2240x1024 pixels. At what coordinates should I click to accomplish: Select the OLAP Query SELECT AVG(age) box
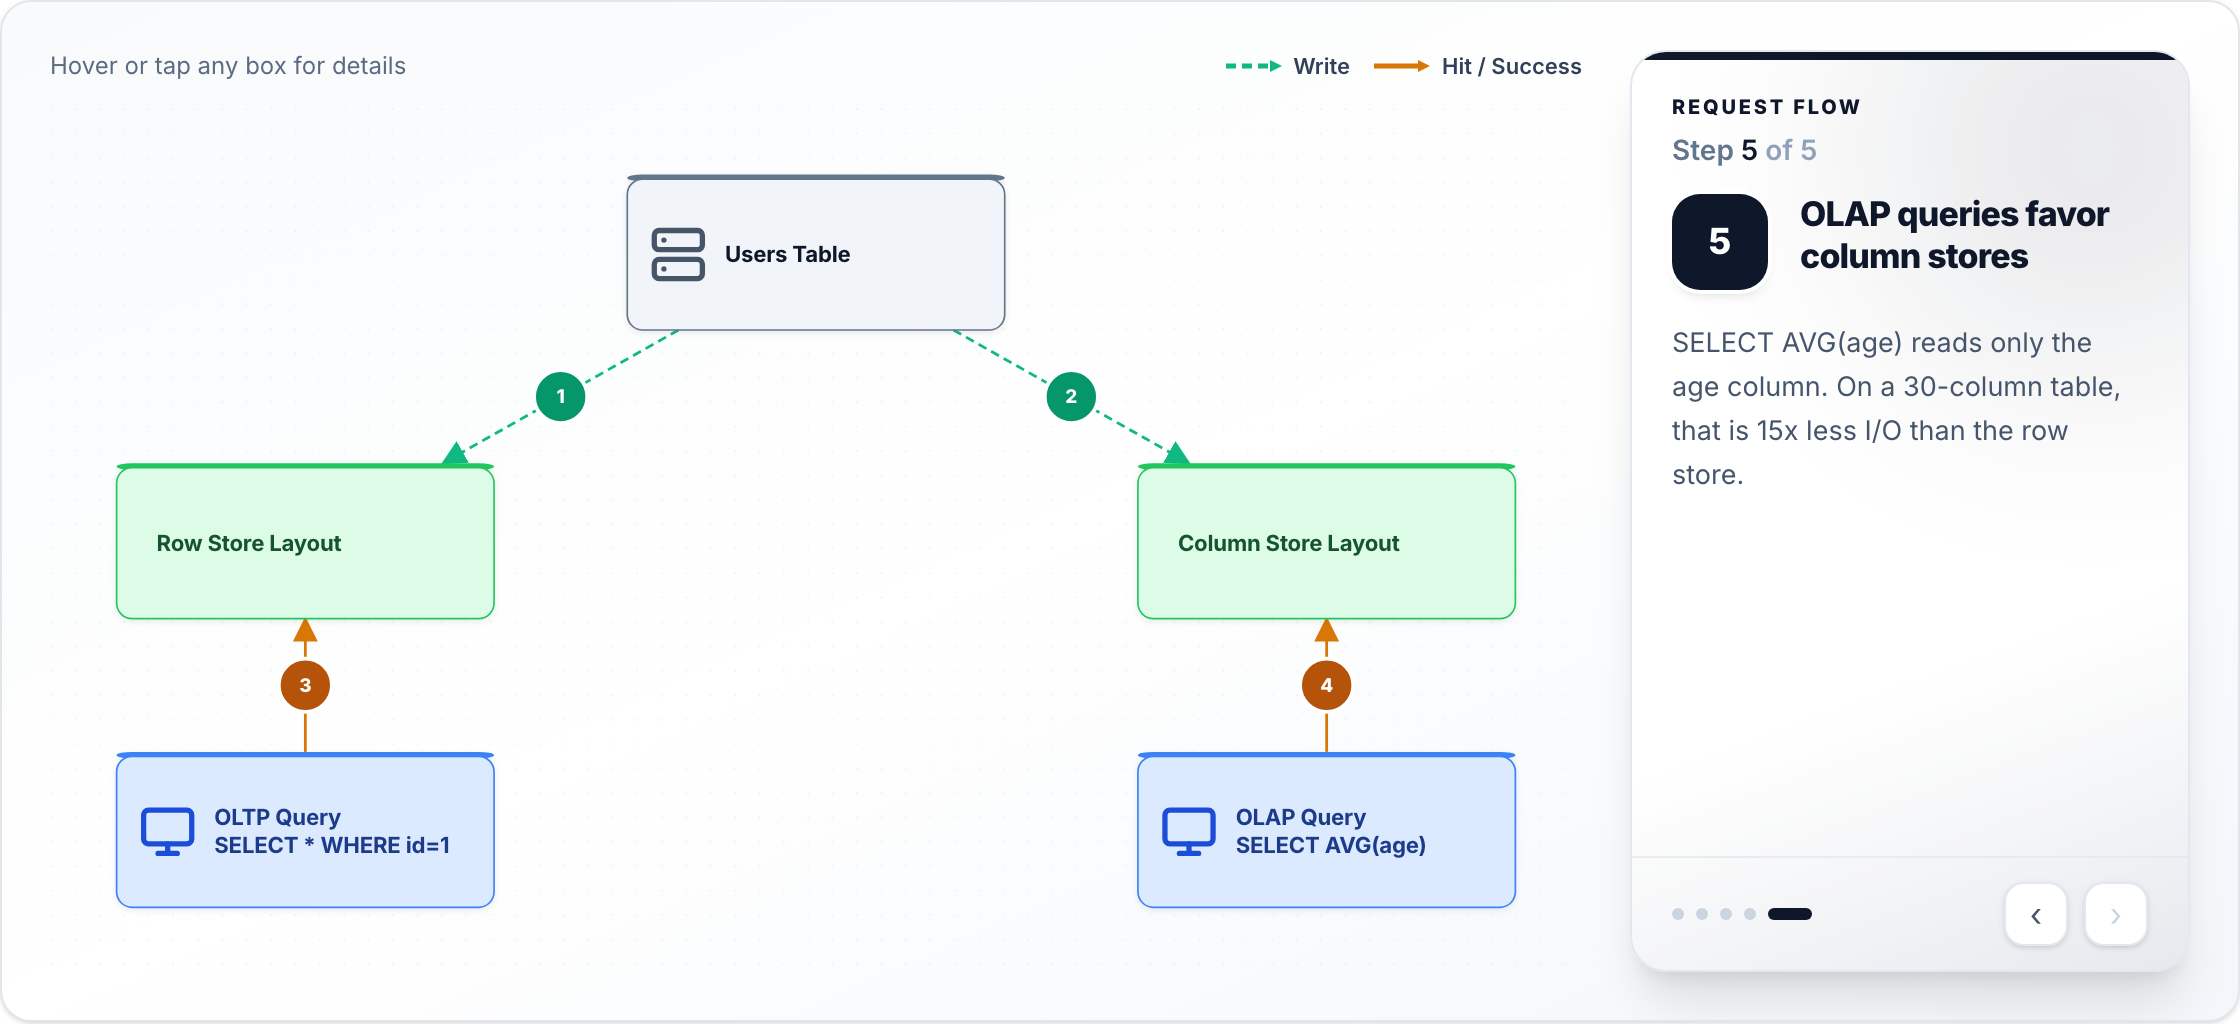(x=1326, y=831)
